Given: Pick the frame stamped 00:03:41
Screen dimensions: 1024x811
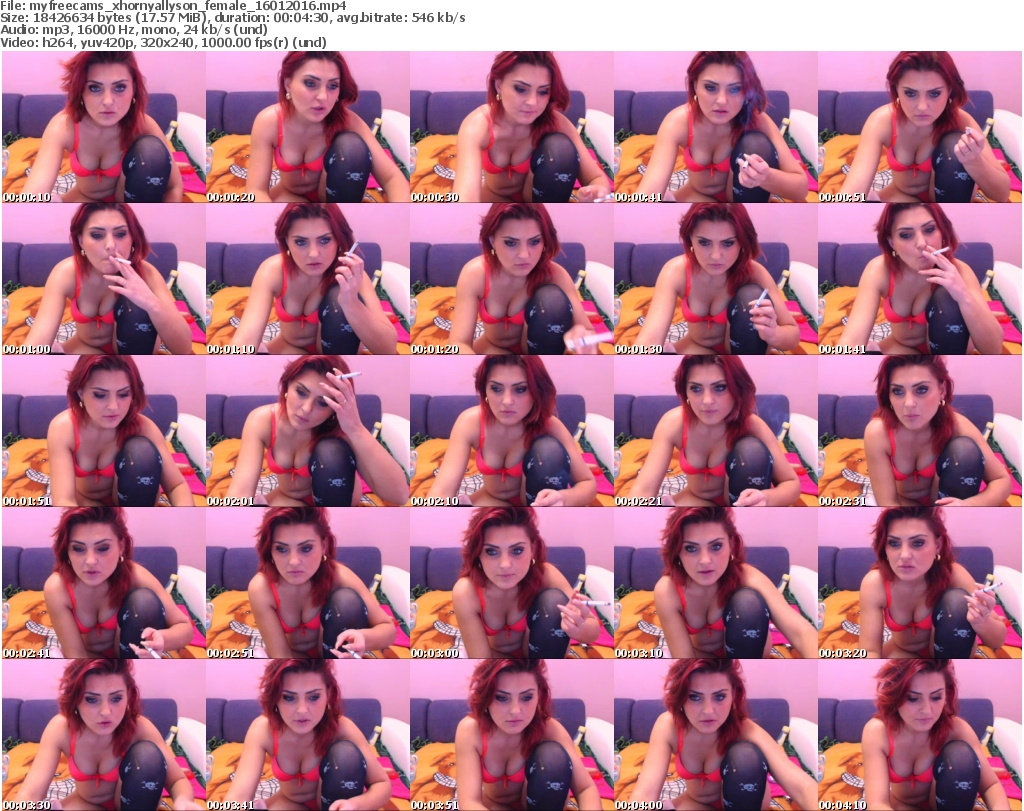Looking at the screenshot, I should click(308, 735).
